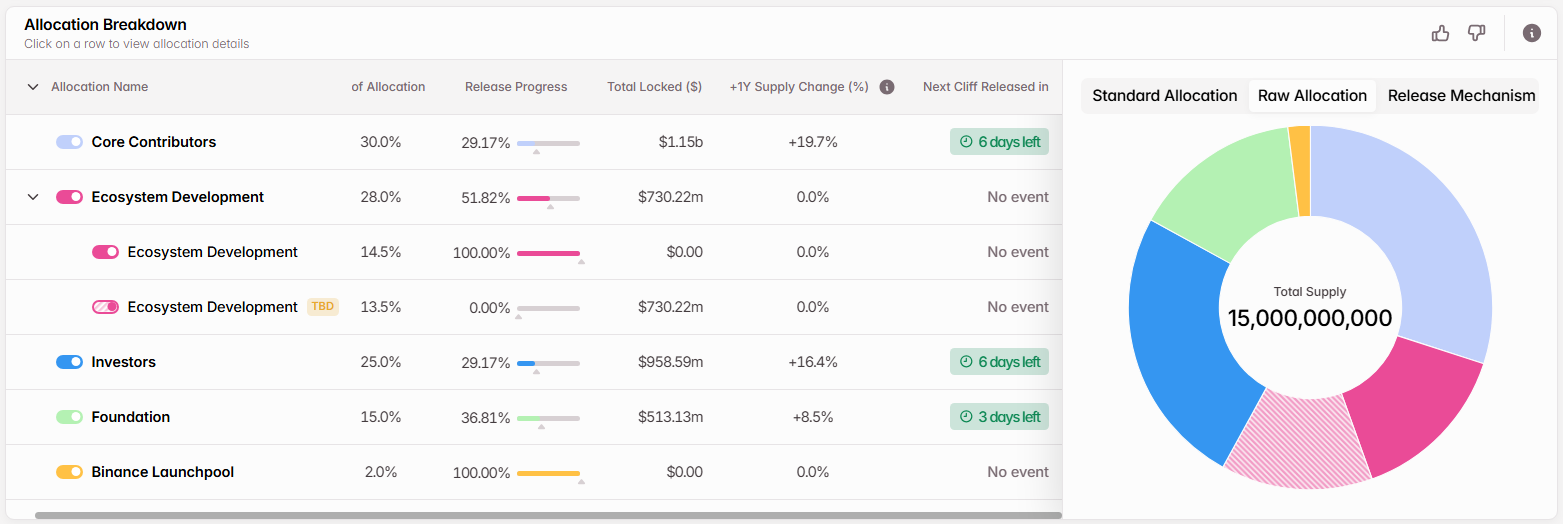Click the Investors row clock icon

coord(966,362)
